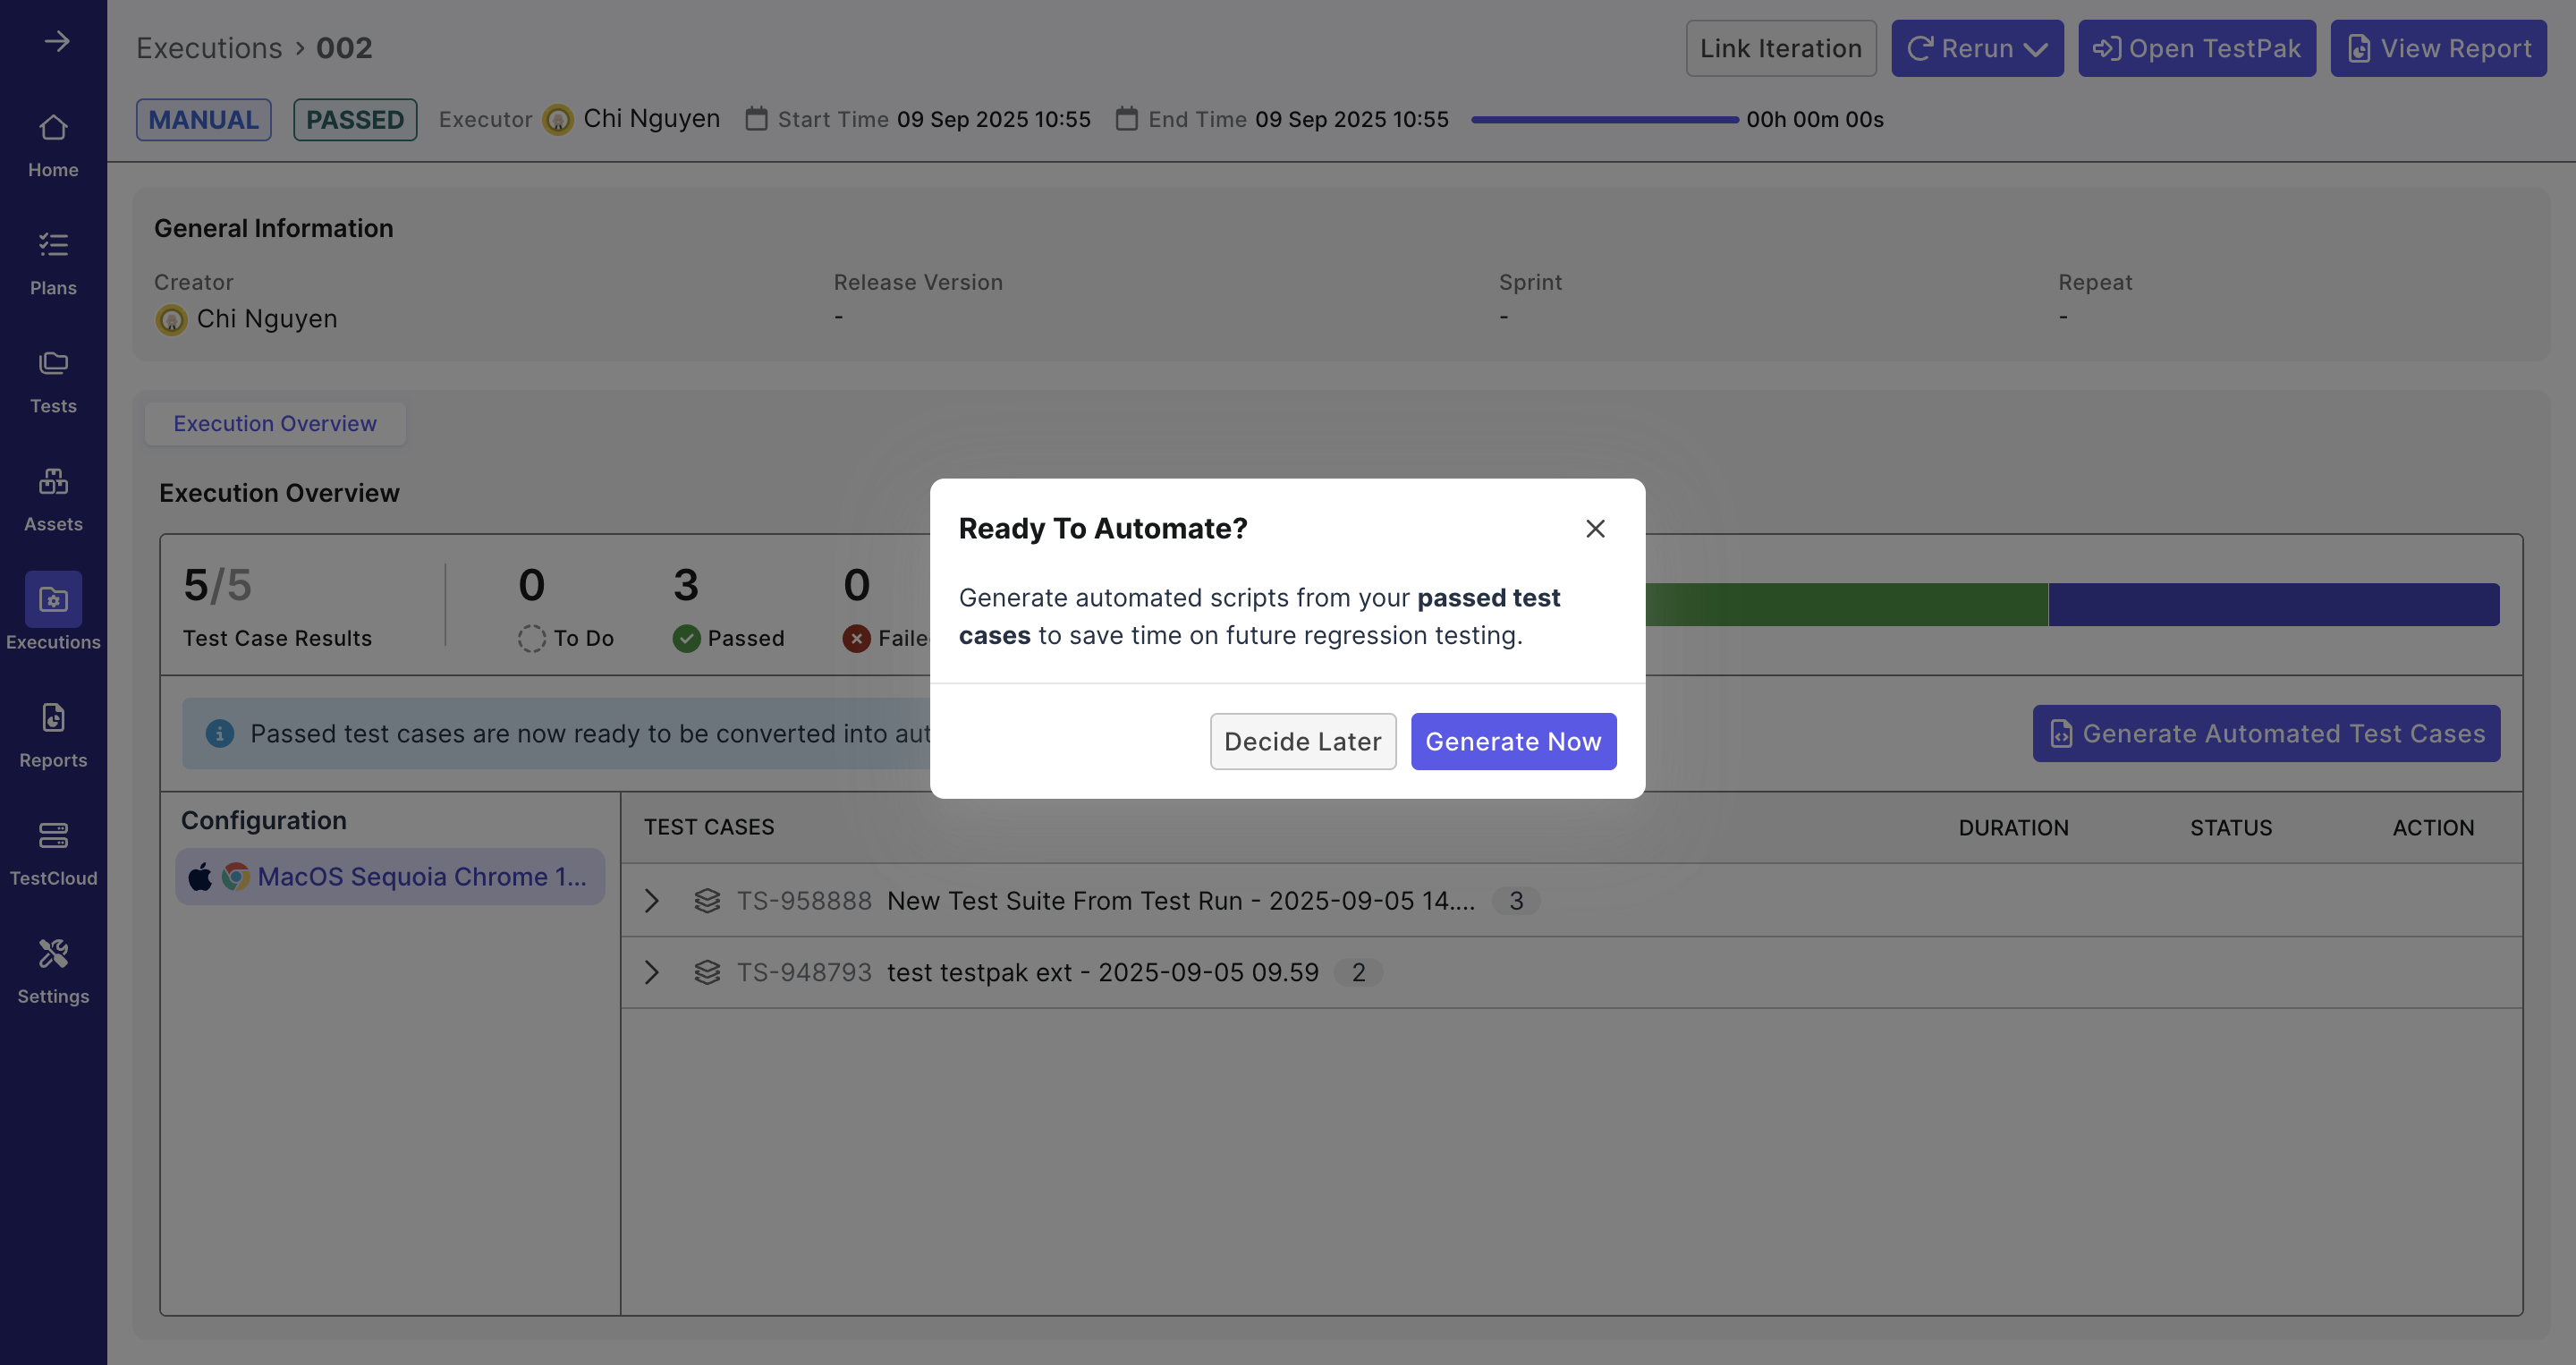
Task: Click Decide Later button
Action: point(1302,741)
